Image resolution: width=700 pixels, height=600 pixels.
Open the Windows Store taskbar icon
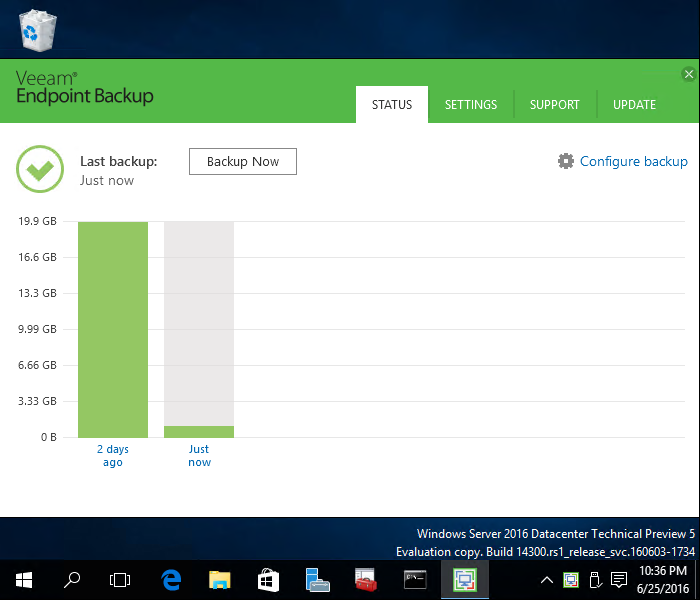pyautogui.click(x=268, y=580)
